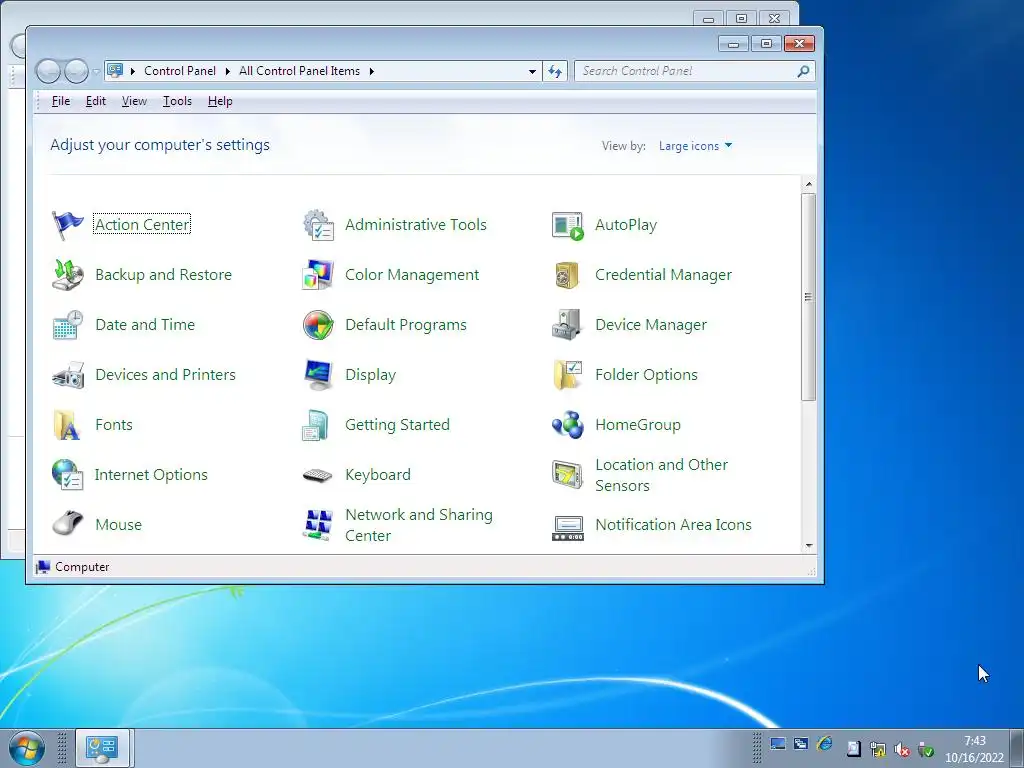Click the AutoPlay icon

coord(568,225)
